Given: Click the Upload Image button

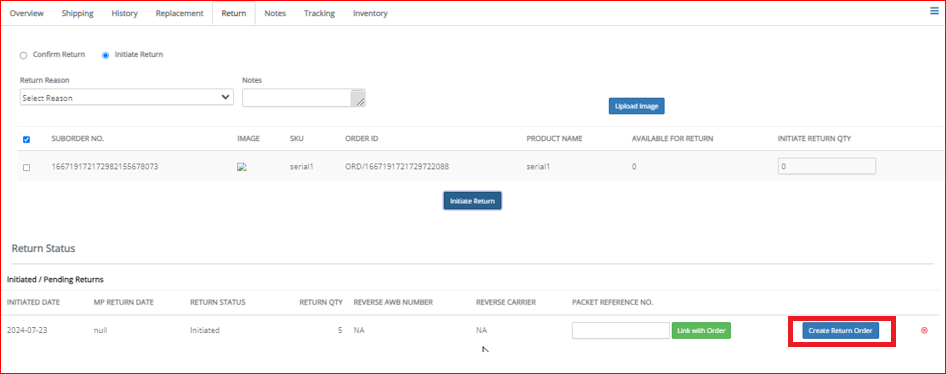Looking at the screenshot, I should (x=636, y=106).
